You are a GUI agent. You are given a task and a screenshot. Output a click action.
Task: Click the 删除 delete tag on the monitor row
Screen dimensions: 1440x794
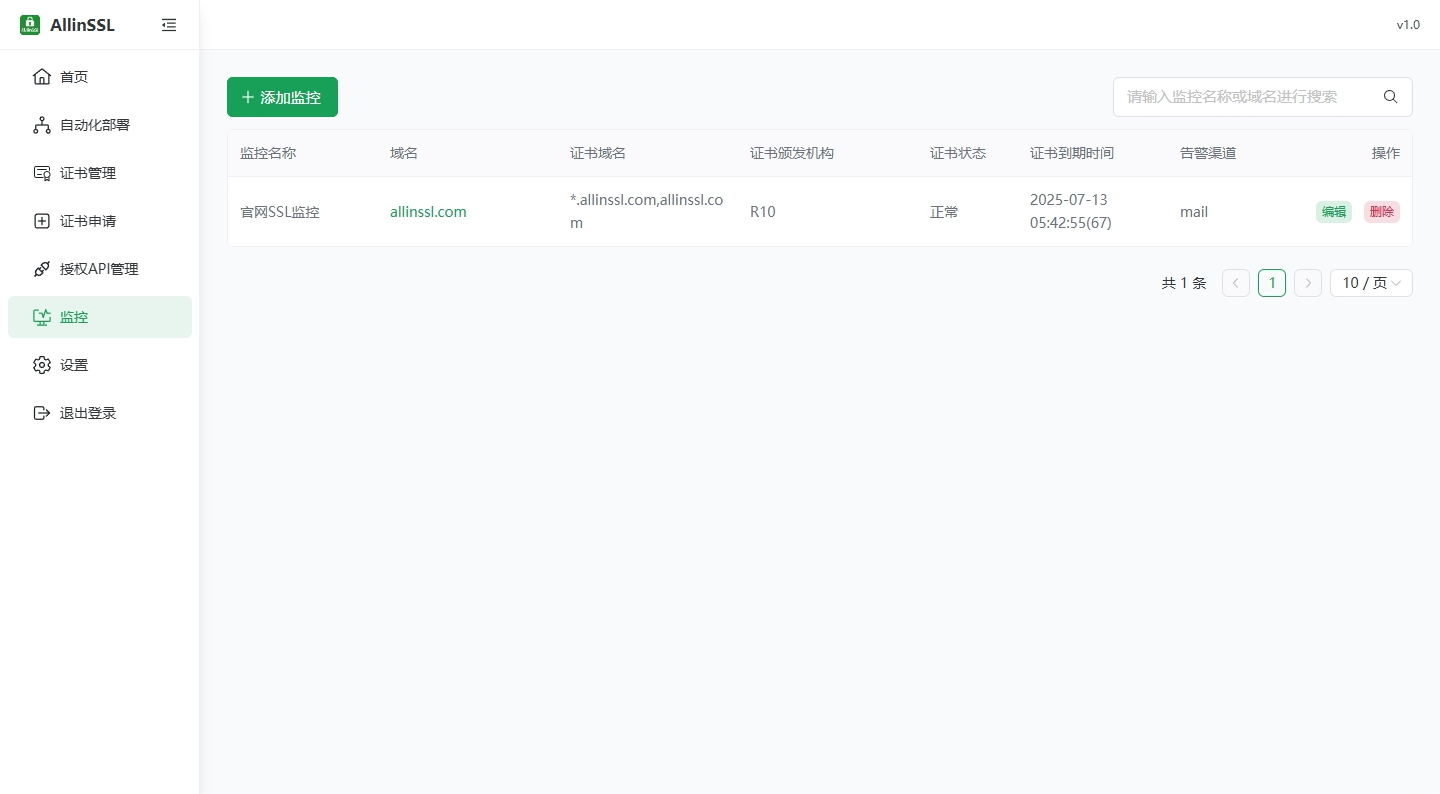click(1381, 212)
